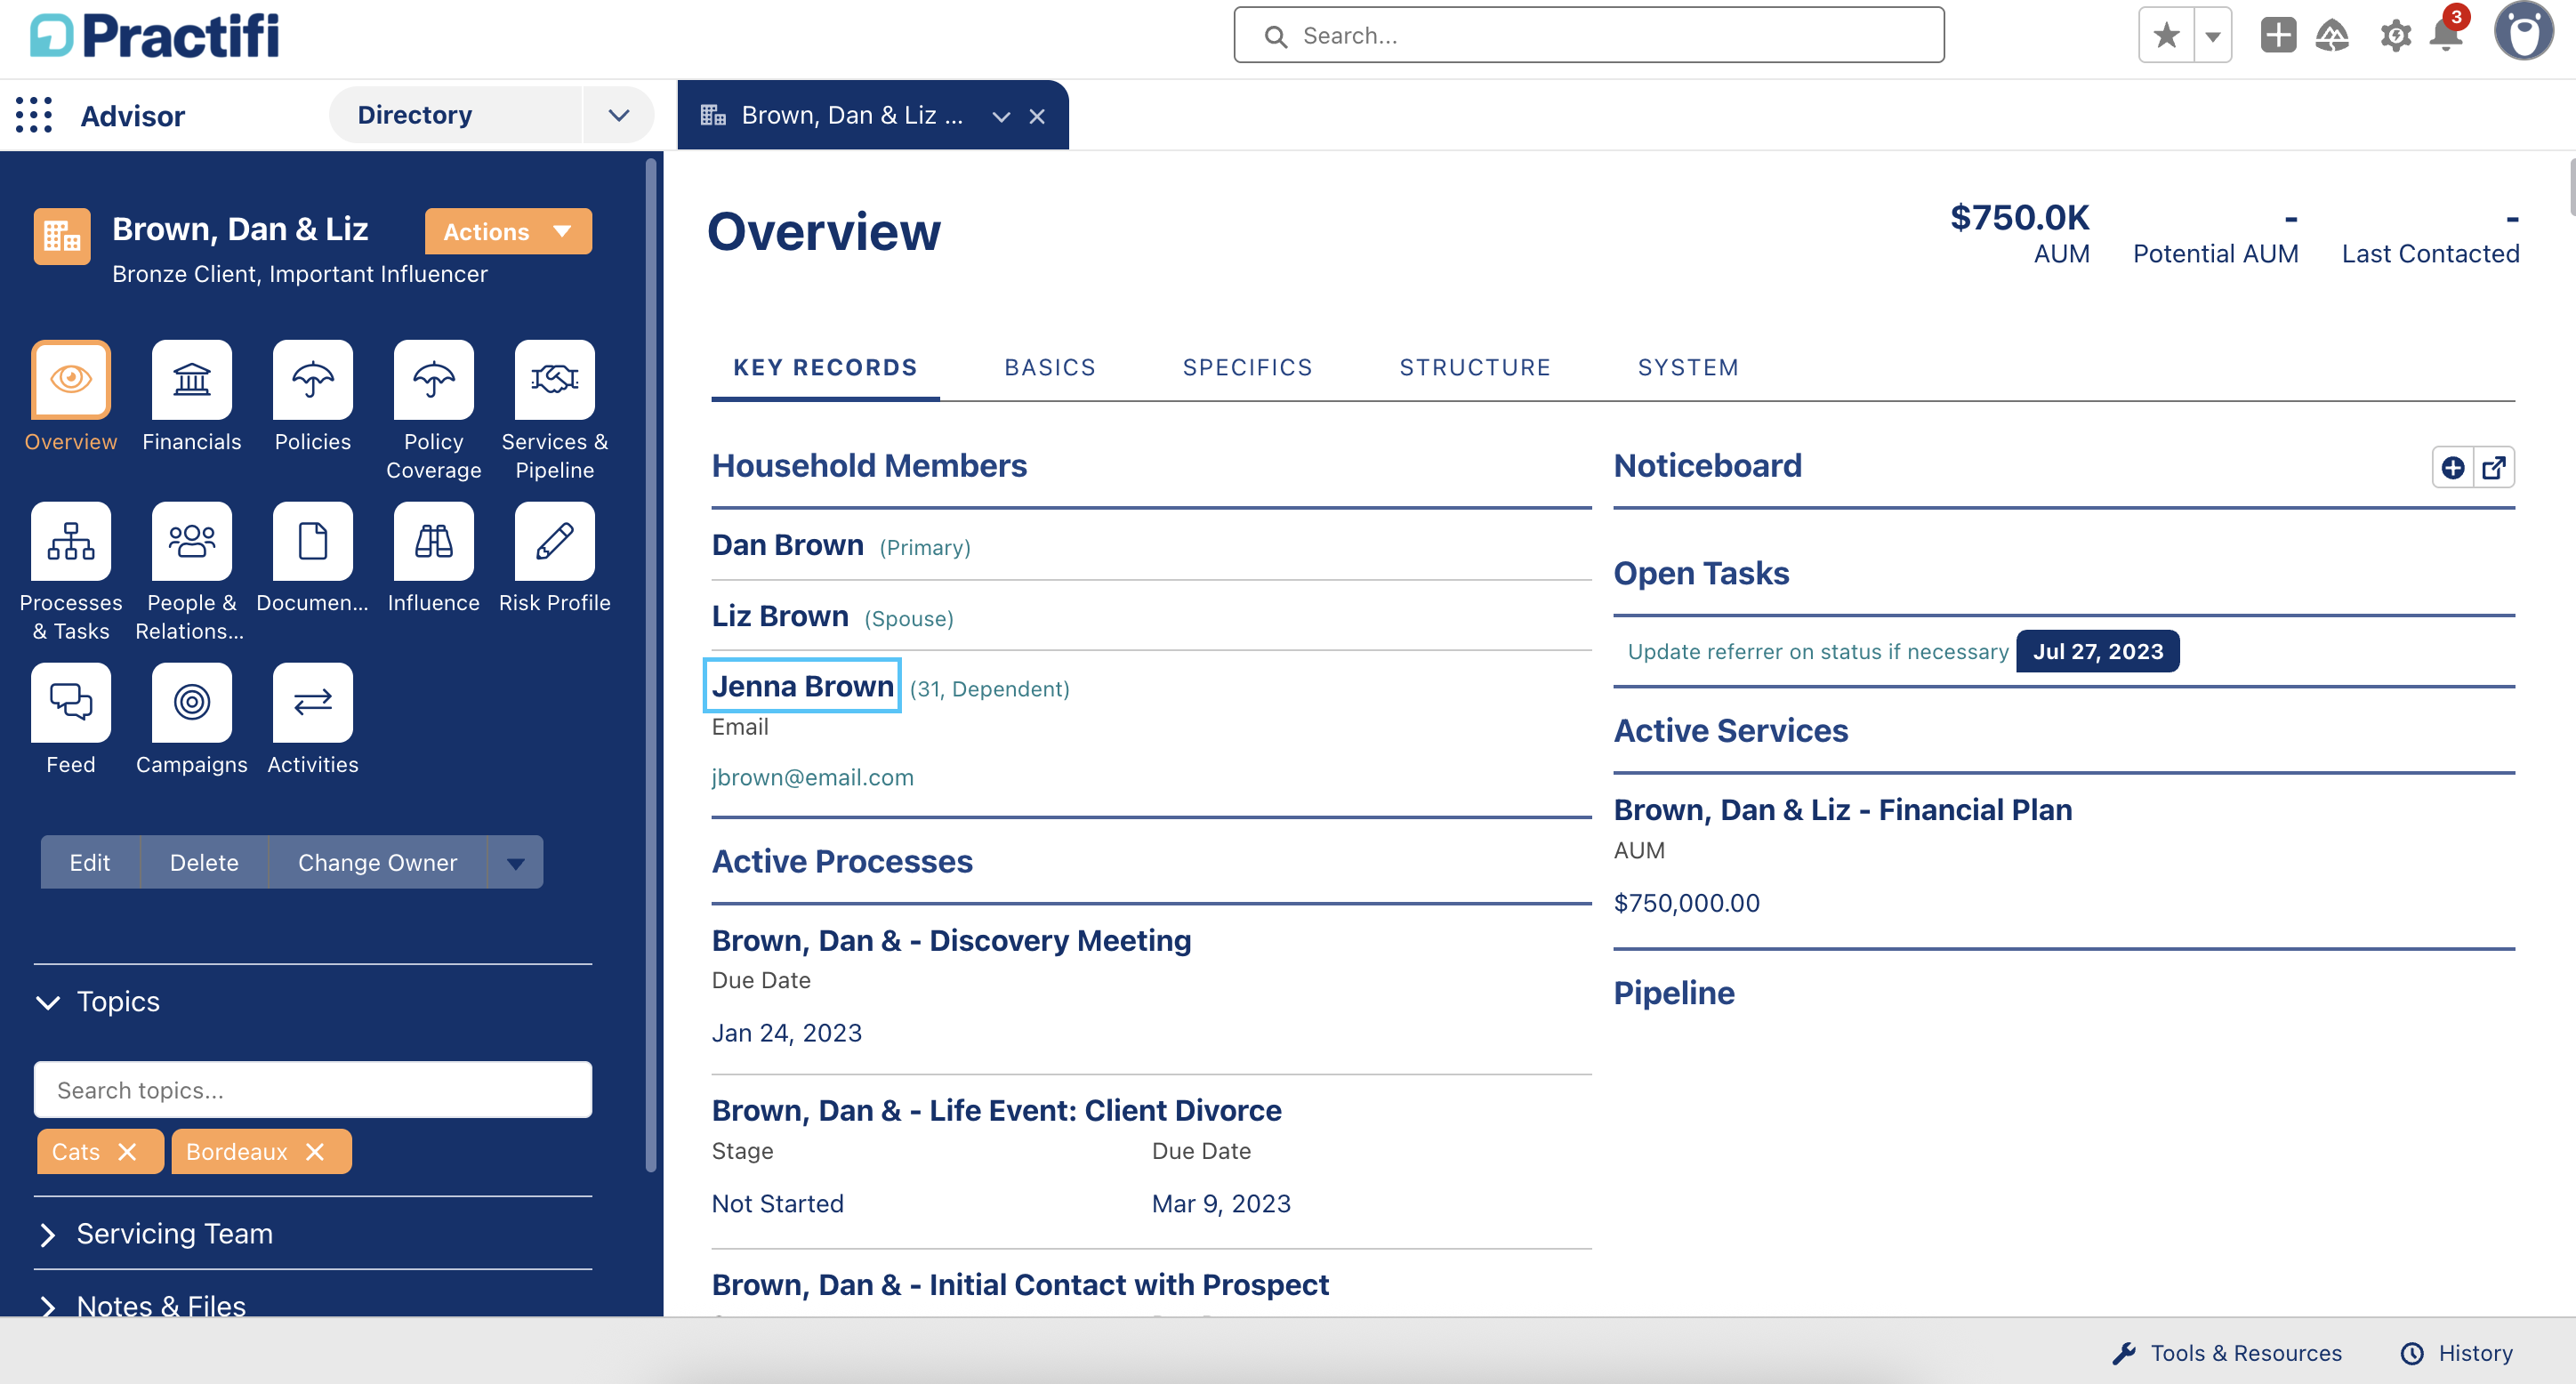Open Initial Contact with Prospect process
2576x1384 pixels.
tap(1020, 1285)
